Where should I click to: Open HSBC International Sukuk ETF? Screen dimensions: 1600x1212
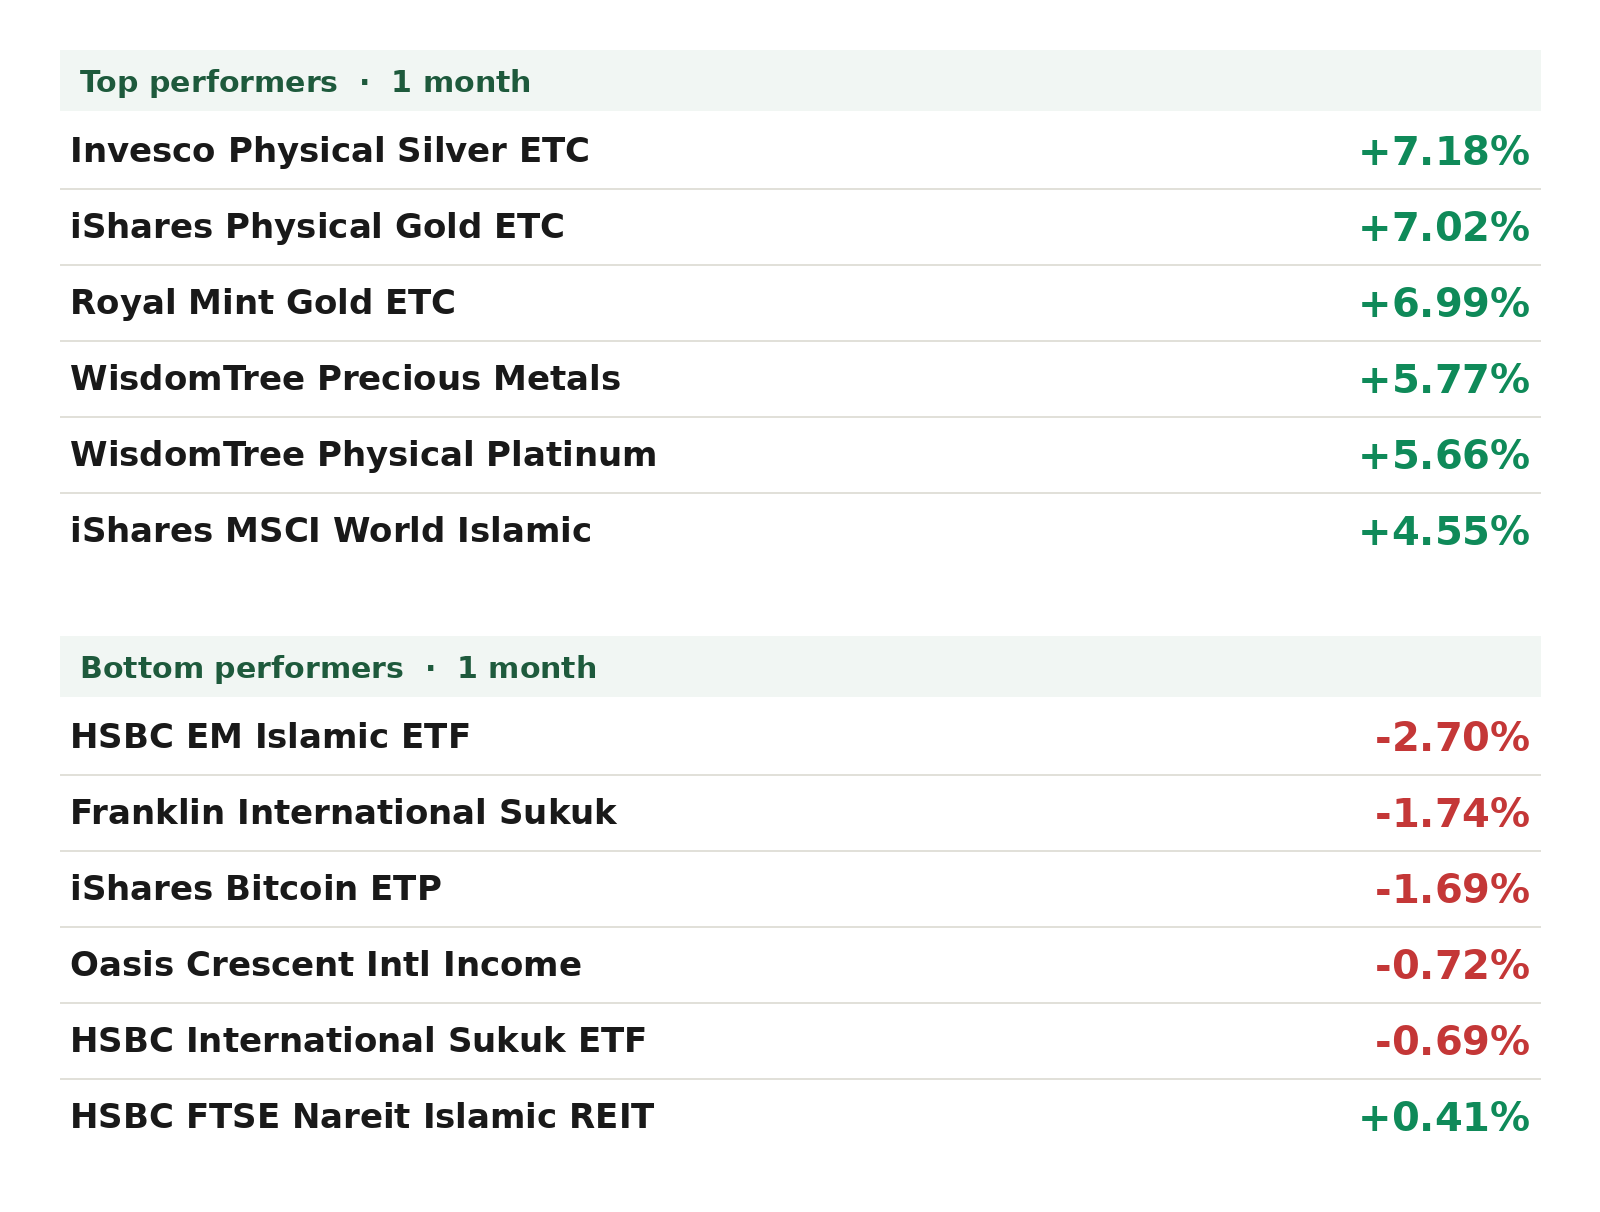(x=800, y=1041)
